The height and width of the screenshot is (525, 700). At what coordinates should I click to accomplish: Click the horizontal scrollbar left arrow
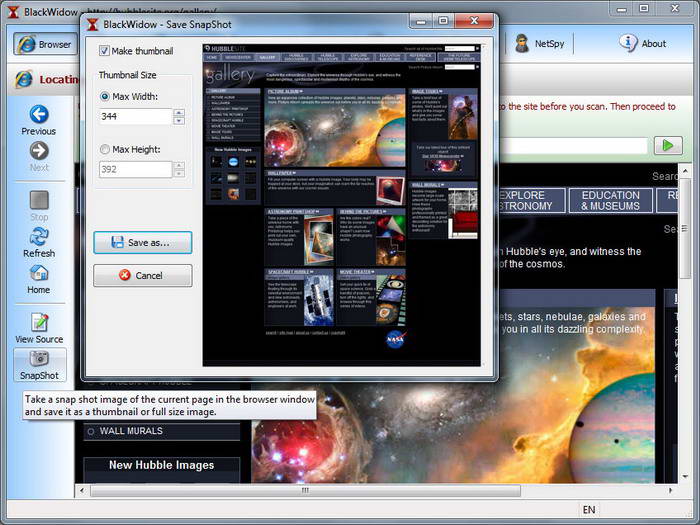[82, 491]
